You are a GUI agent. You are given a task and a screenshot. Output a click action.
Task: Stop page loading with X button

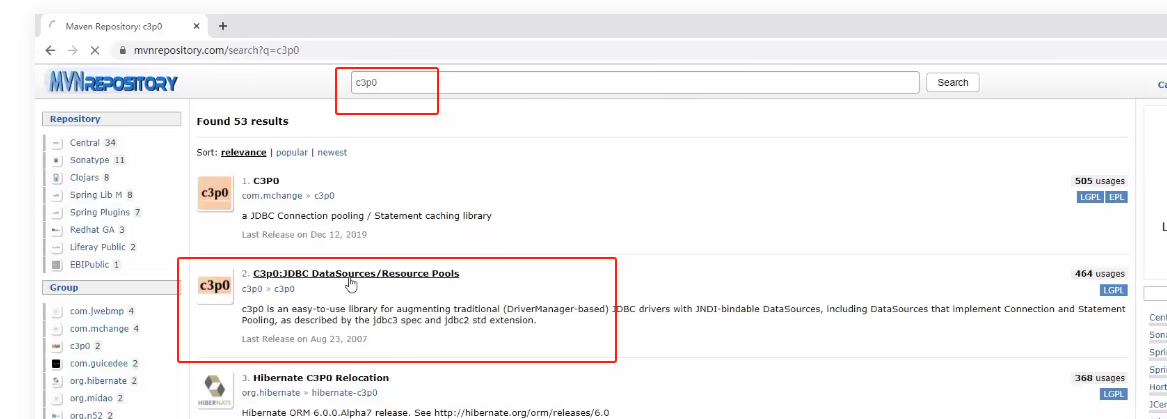click(x=95, y=51)
